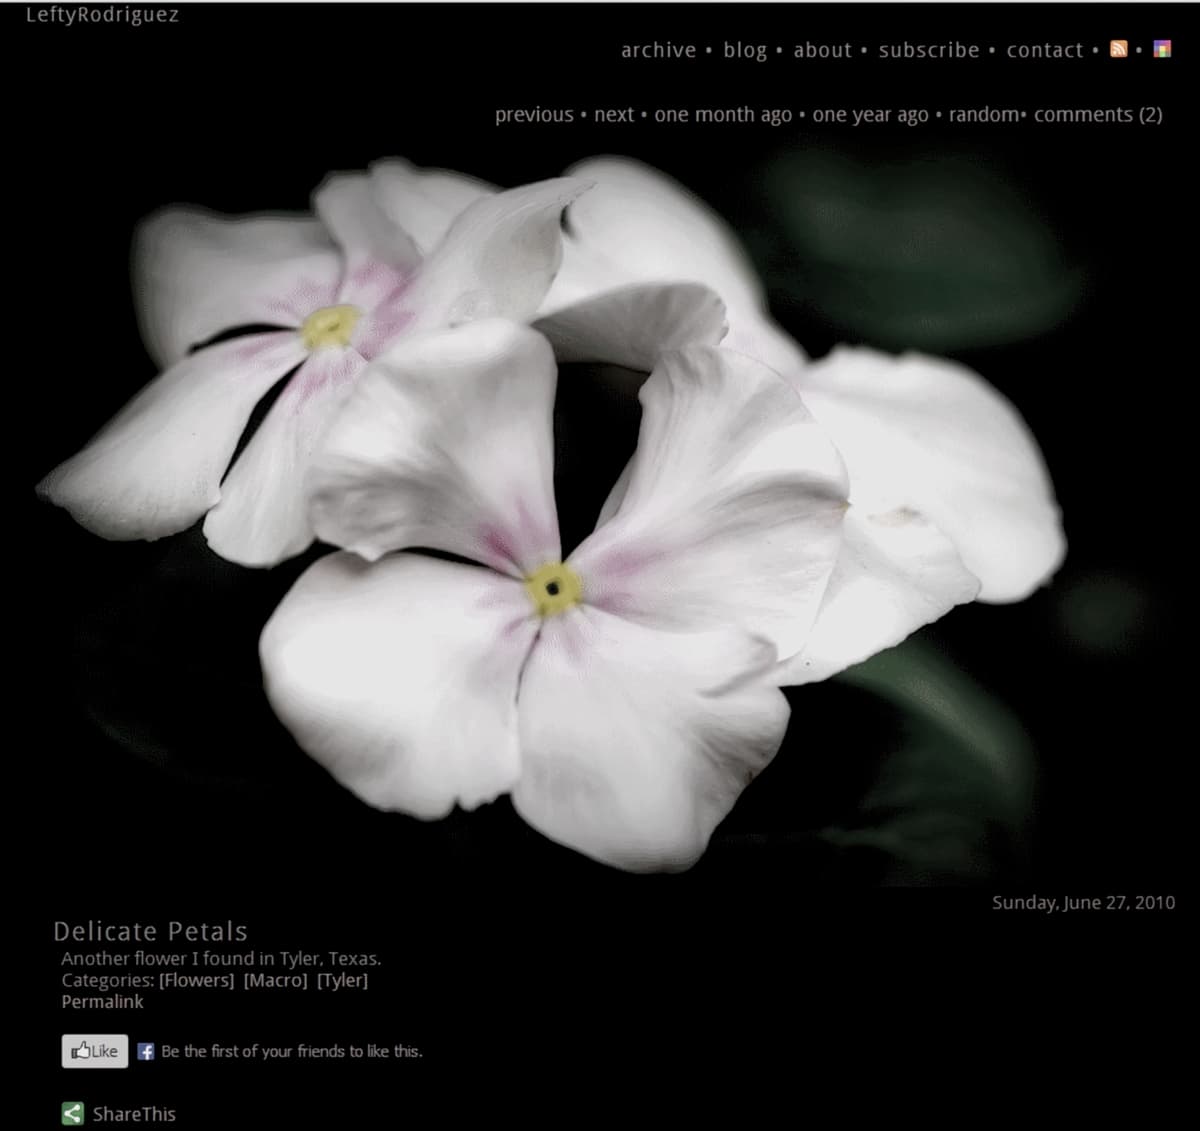The height and width of the screenshot is (1131, 1200).
Task: Click the multicolored square icon after RSS
Action: (x=1162, y=49)
